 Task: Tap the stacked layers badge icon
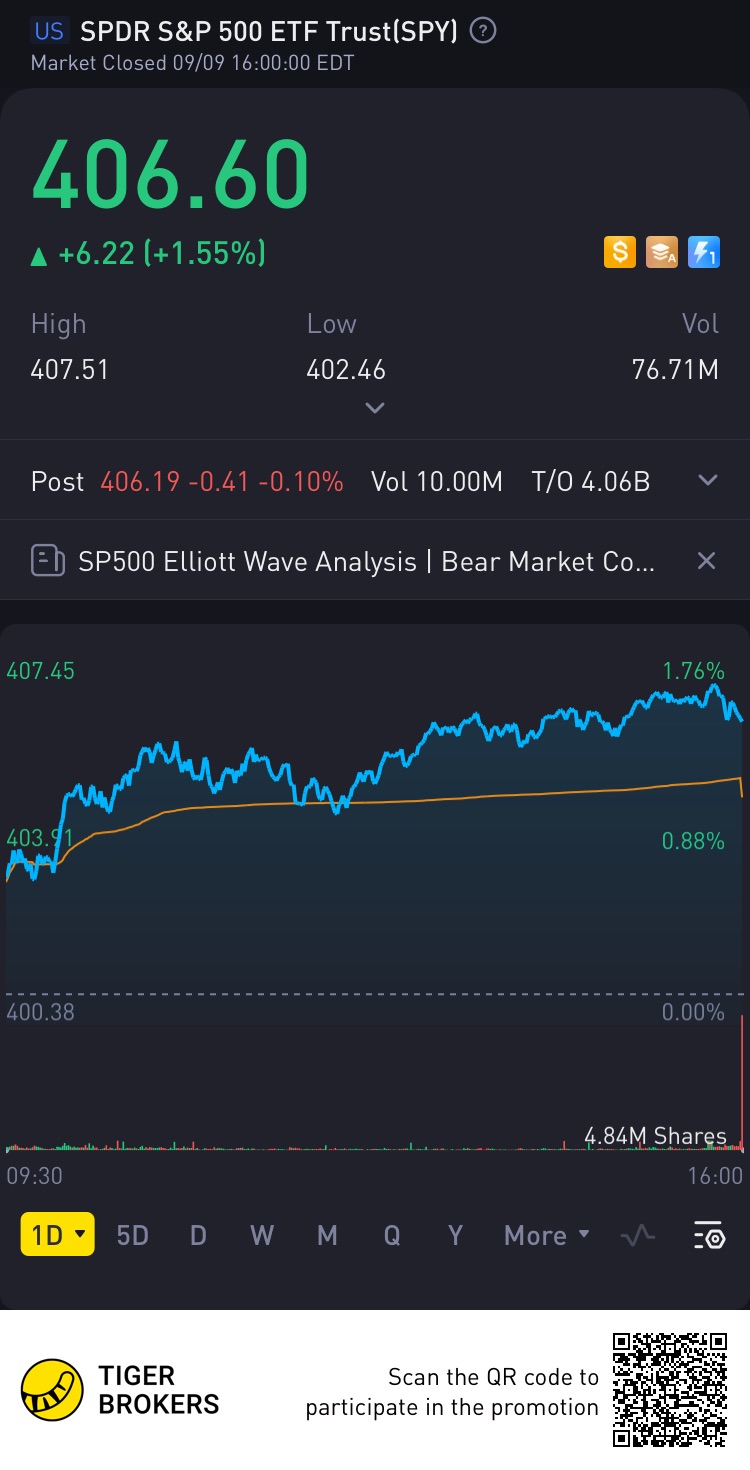pos(662,252)
